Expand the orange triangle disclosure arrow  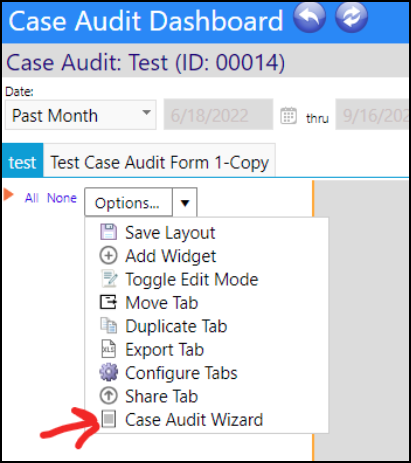click(8, 194)
